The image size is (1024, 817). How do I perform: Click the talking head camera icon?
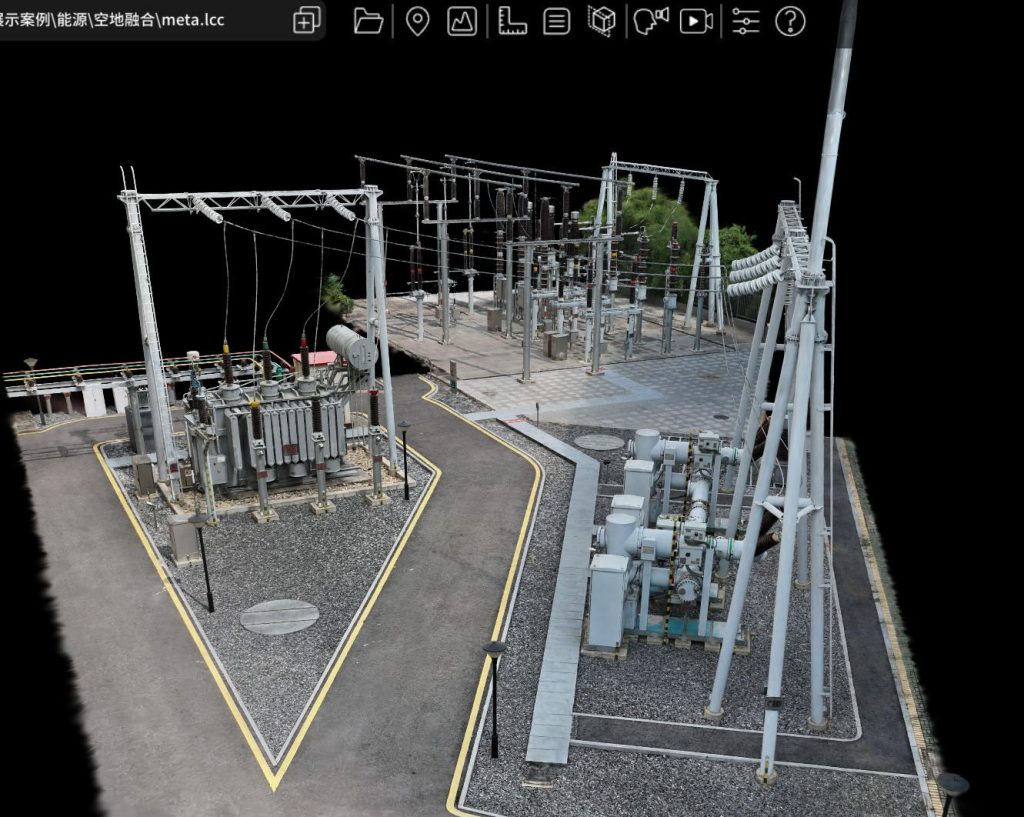tap(650, 21)
